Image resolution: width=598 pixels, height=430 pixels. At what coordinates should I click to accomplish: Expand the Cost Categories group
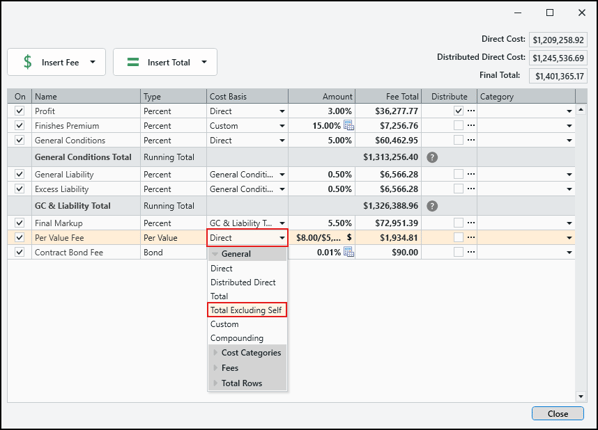[215, 353]
